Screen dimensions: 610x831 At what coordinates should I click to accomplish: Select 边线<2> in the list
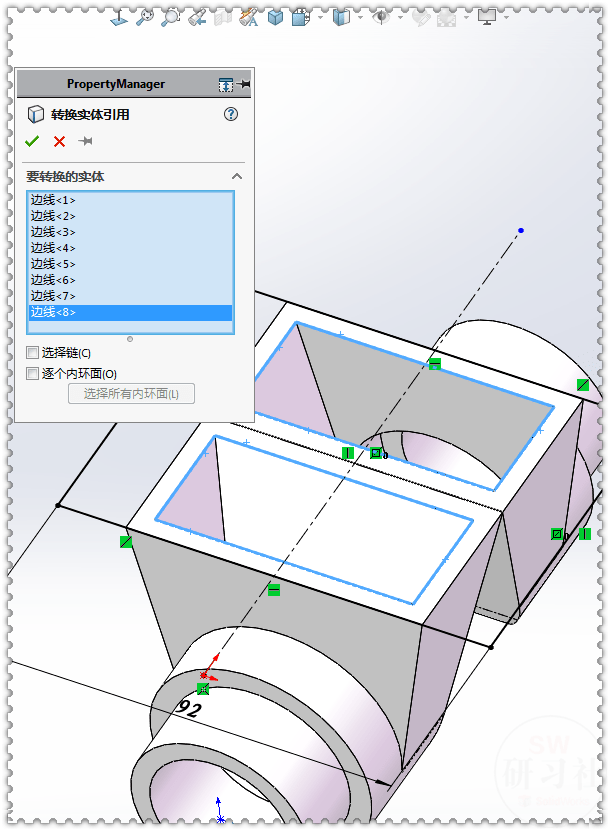click(130, 216)
